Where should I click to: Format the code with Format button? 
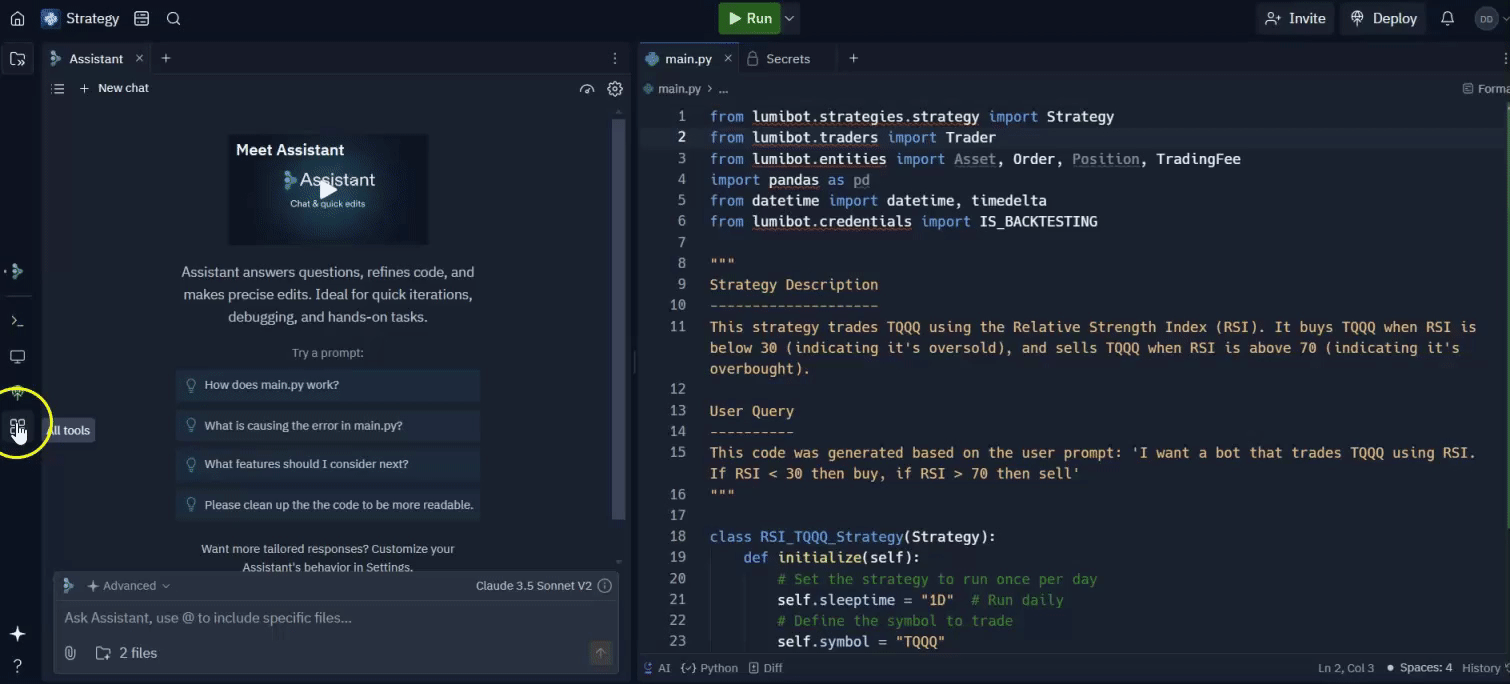(1486, 89)
